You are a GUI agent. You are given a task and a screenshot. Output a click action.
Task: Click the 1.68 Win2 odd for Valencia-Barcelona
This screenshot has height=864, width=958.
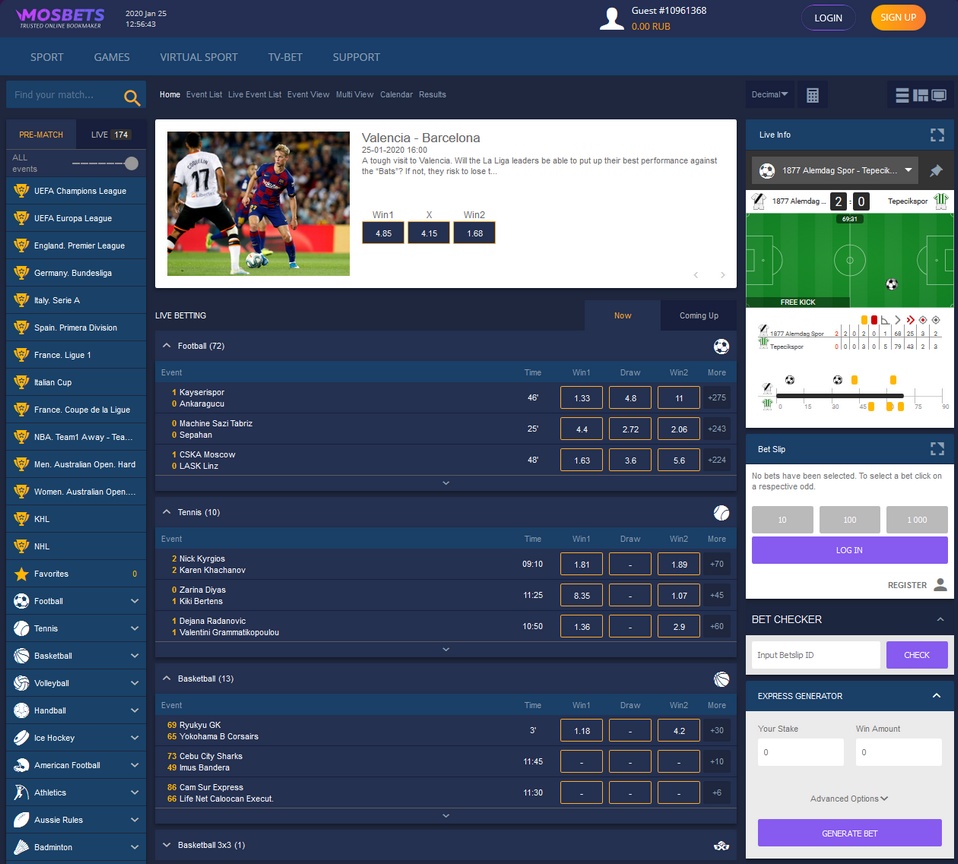pos(474,232)
